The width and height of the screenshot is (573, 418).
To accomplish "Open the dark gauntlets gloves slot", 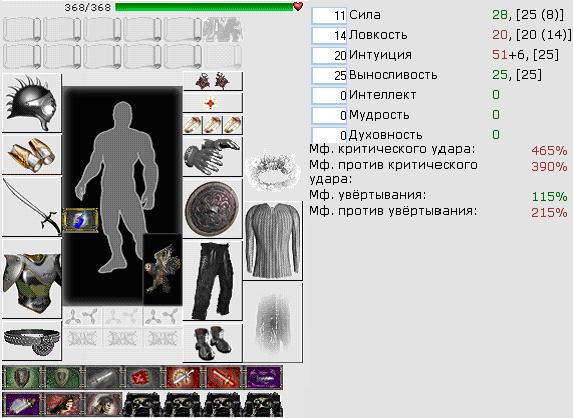I will (213, 156).
